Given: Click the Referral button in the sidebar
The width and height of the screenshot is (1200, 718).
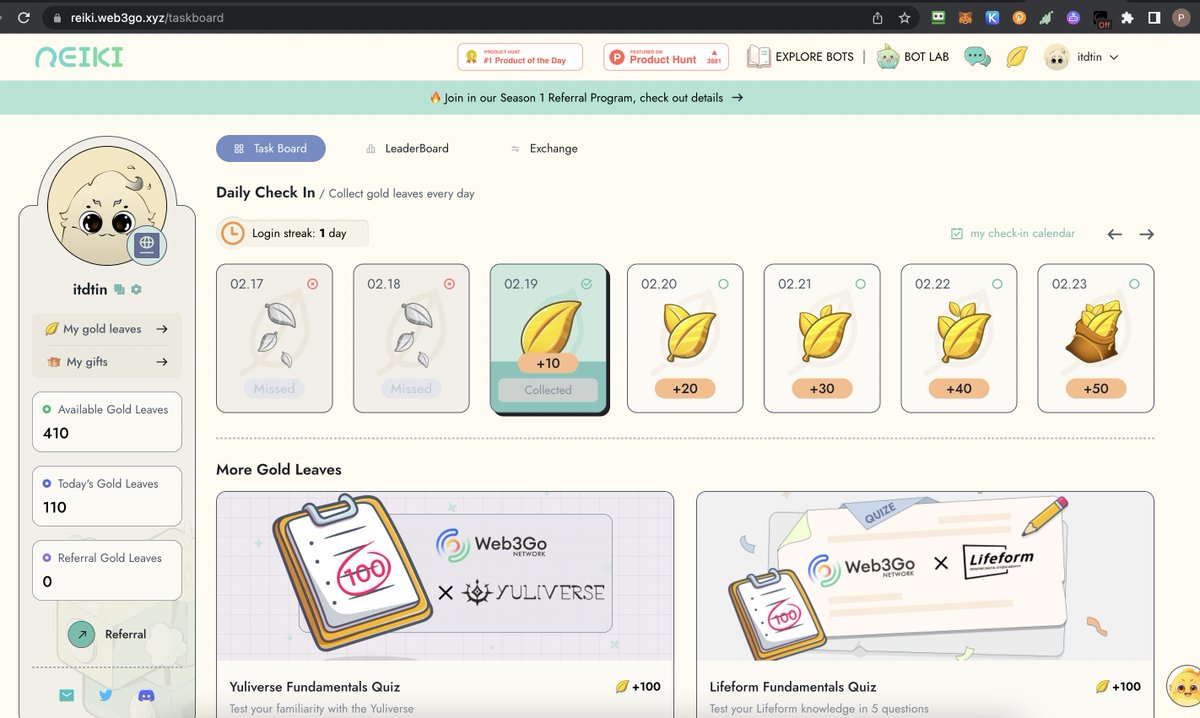Looking at the screenshot, I should [x=106, y=634].
